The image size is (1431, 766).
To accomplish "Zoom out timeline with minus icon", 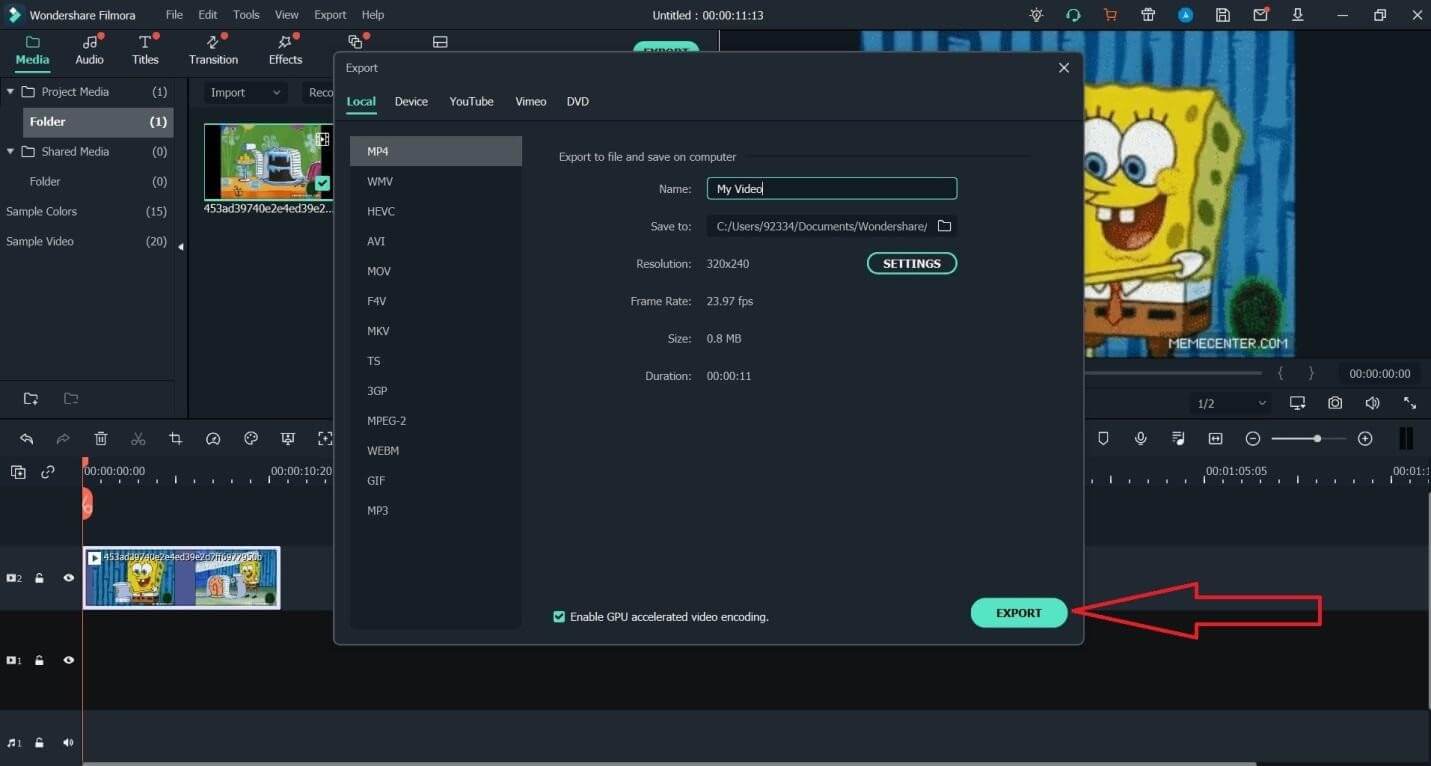I will (x=1253, y=439).
